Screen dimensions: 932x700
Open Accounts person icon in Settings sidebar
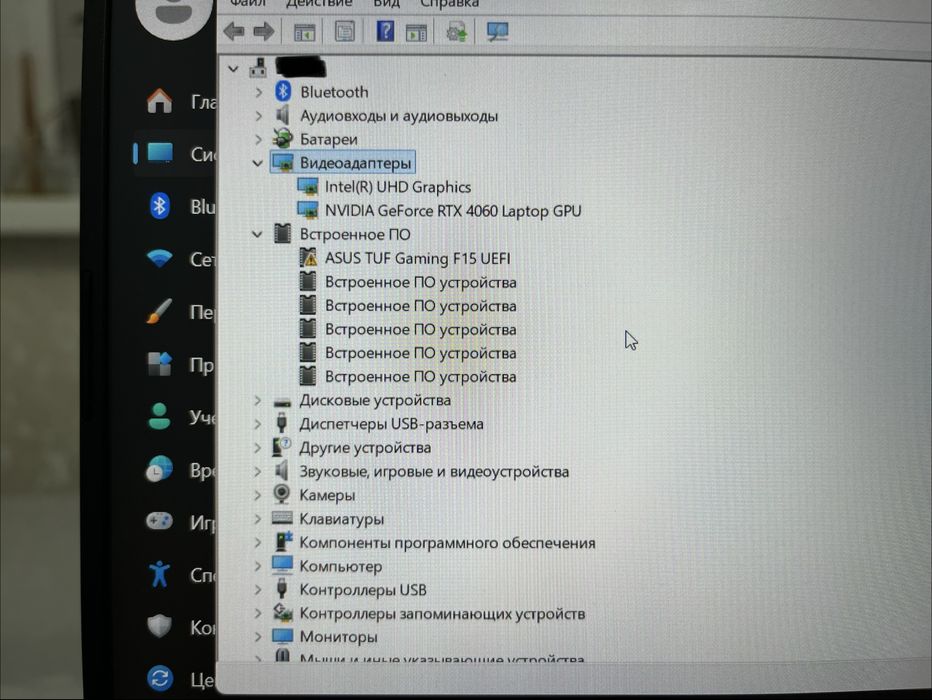[x=159, y=416]
